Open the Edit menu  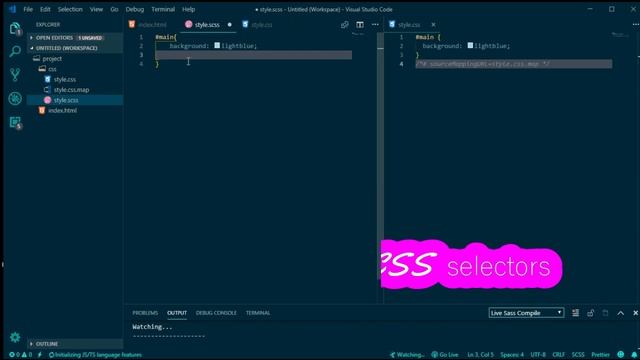click(45, 9)
